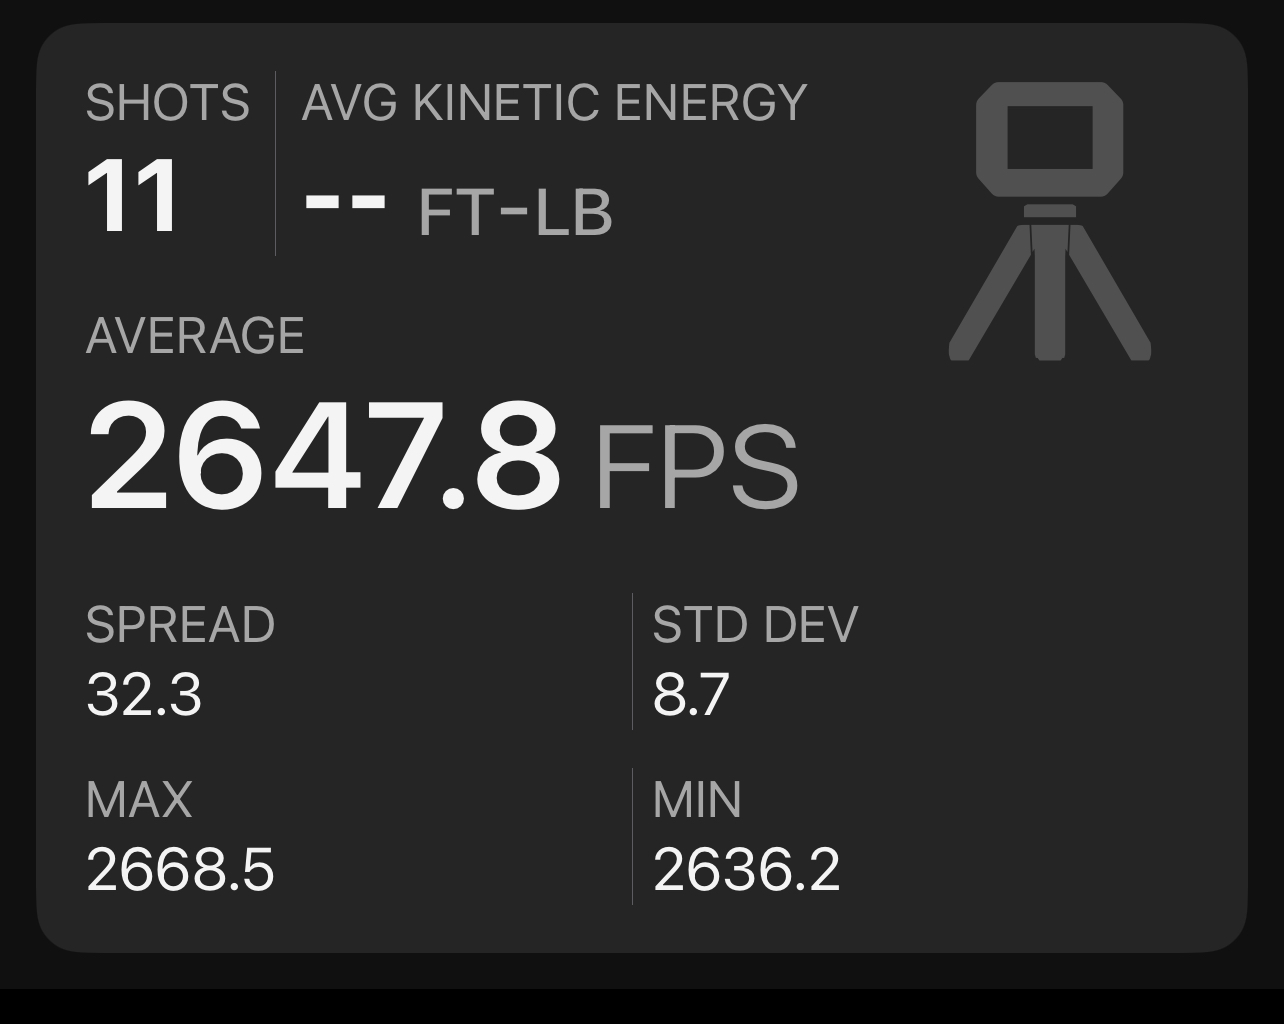
Task: Tap the MIN label
Action: [697, 800]
